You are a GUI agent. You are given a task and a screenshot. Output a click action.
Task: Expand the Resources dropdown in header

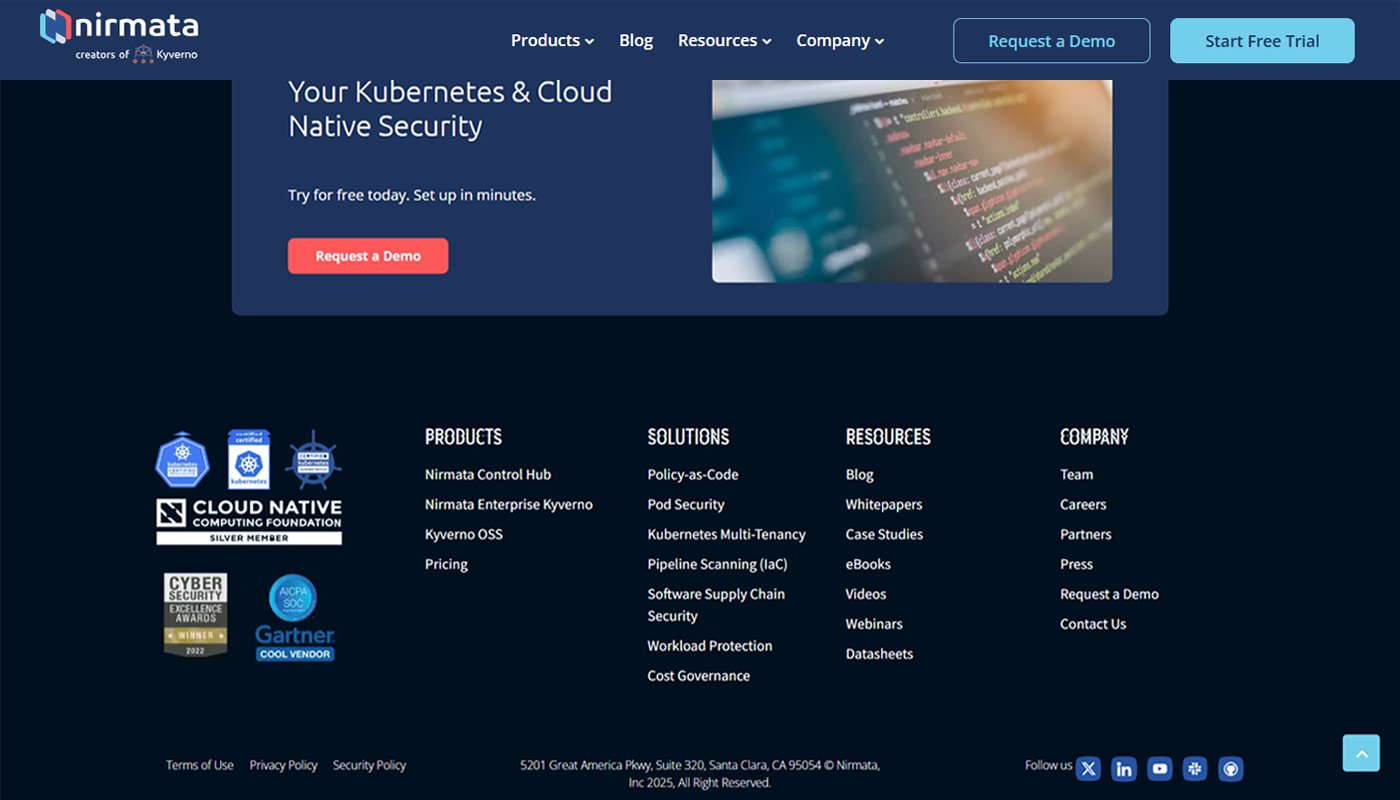pyautogui.click(x=724, y=41)
